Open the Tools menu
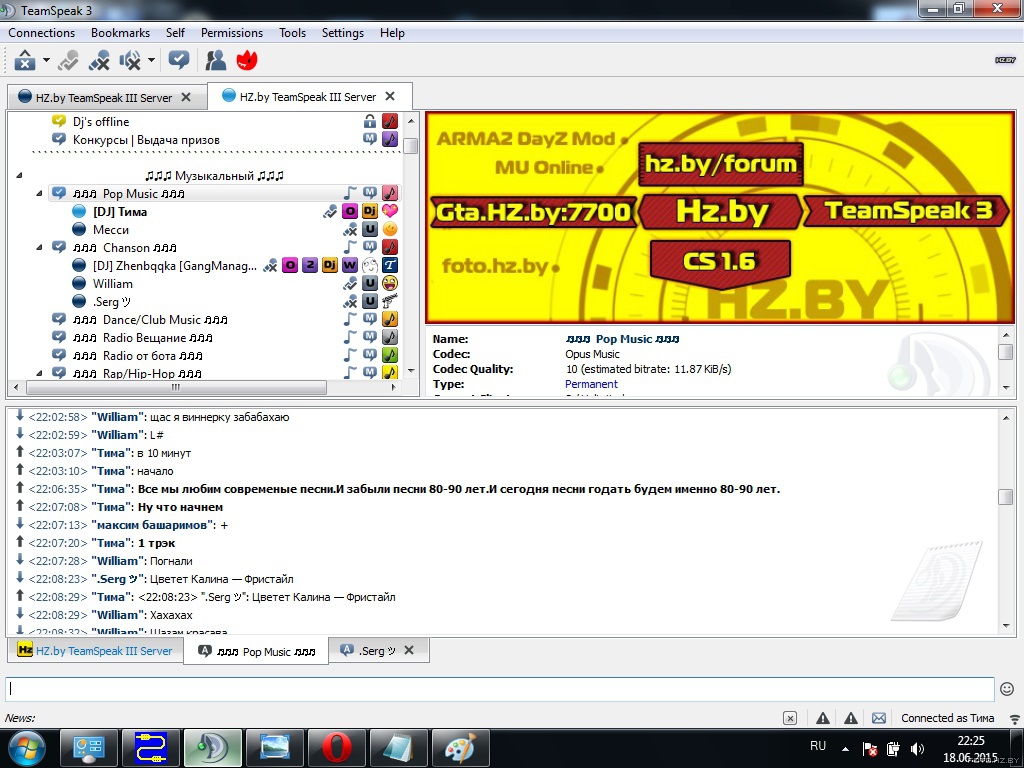The image size is (1024, 768). click(x=292, y=33)
